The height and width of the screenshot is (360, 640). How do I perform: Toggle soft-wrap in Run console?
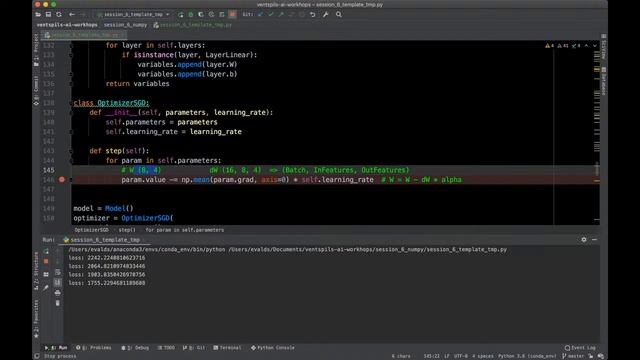(58, 272)
